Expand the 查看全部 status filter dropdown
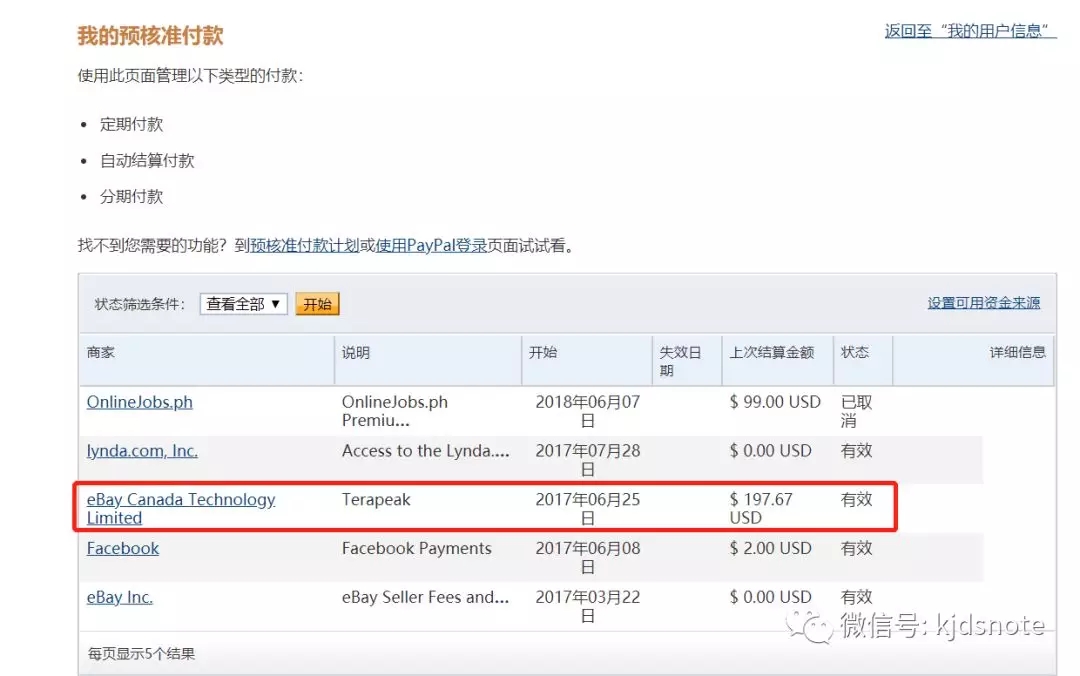1080x676 pixels. pyautogui.click(x=243, y=304)
